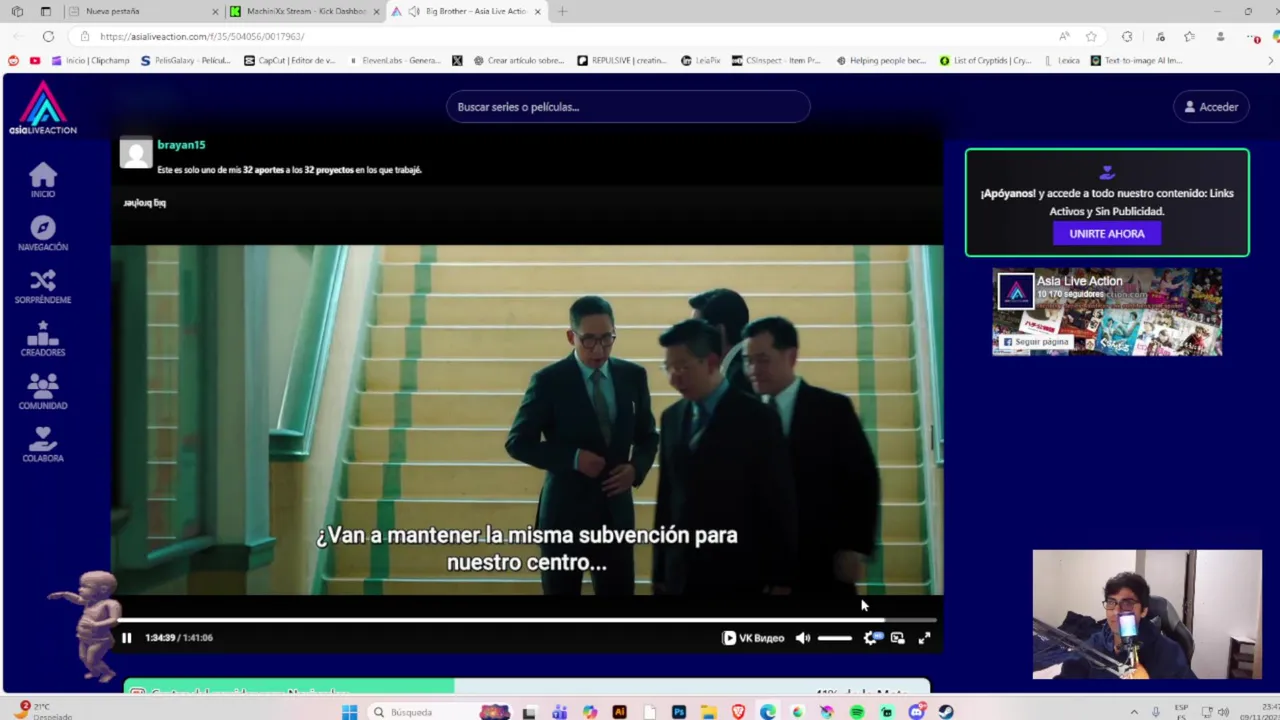
Task: Click the browser address bar
Action: click(560, 36)
